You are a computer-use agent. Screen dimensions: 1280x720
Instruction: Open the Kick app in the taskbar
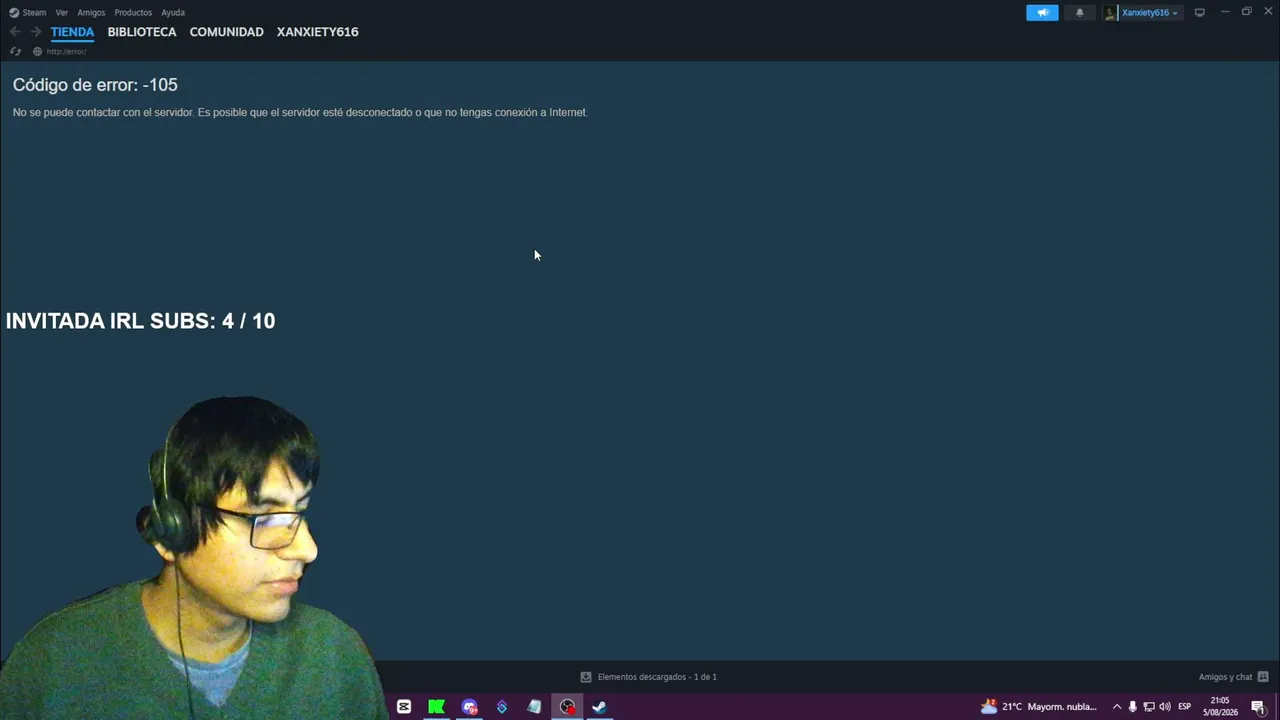point(436,707)
